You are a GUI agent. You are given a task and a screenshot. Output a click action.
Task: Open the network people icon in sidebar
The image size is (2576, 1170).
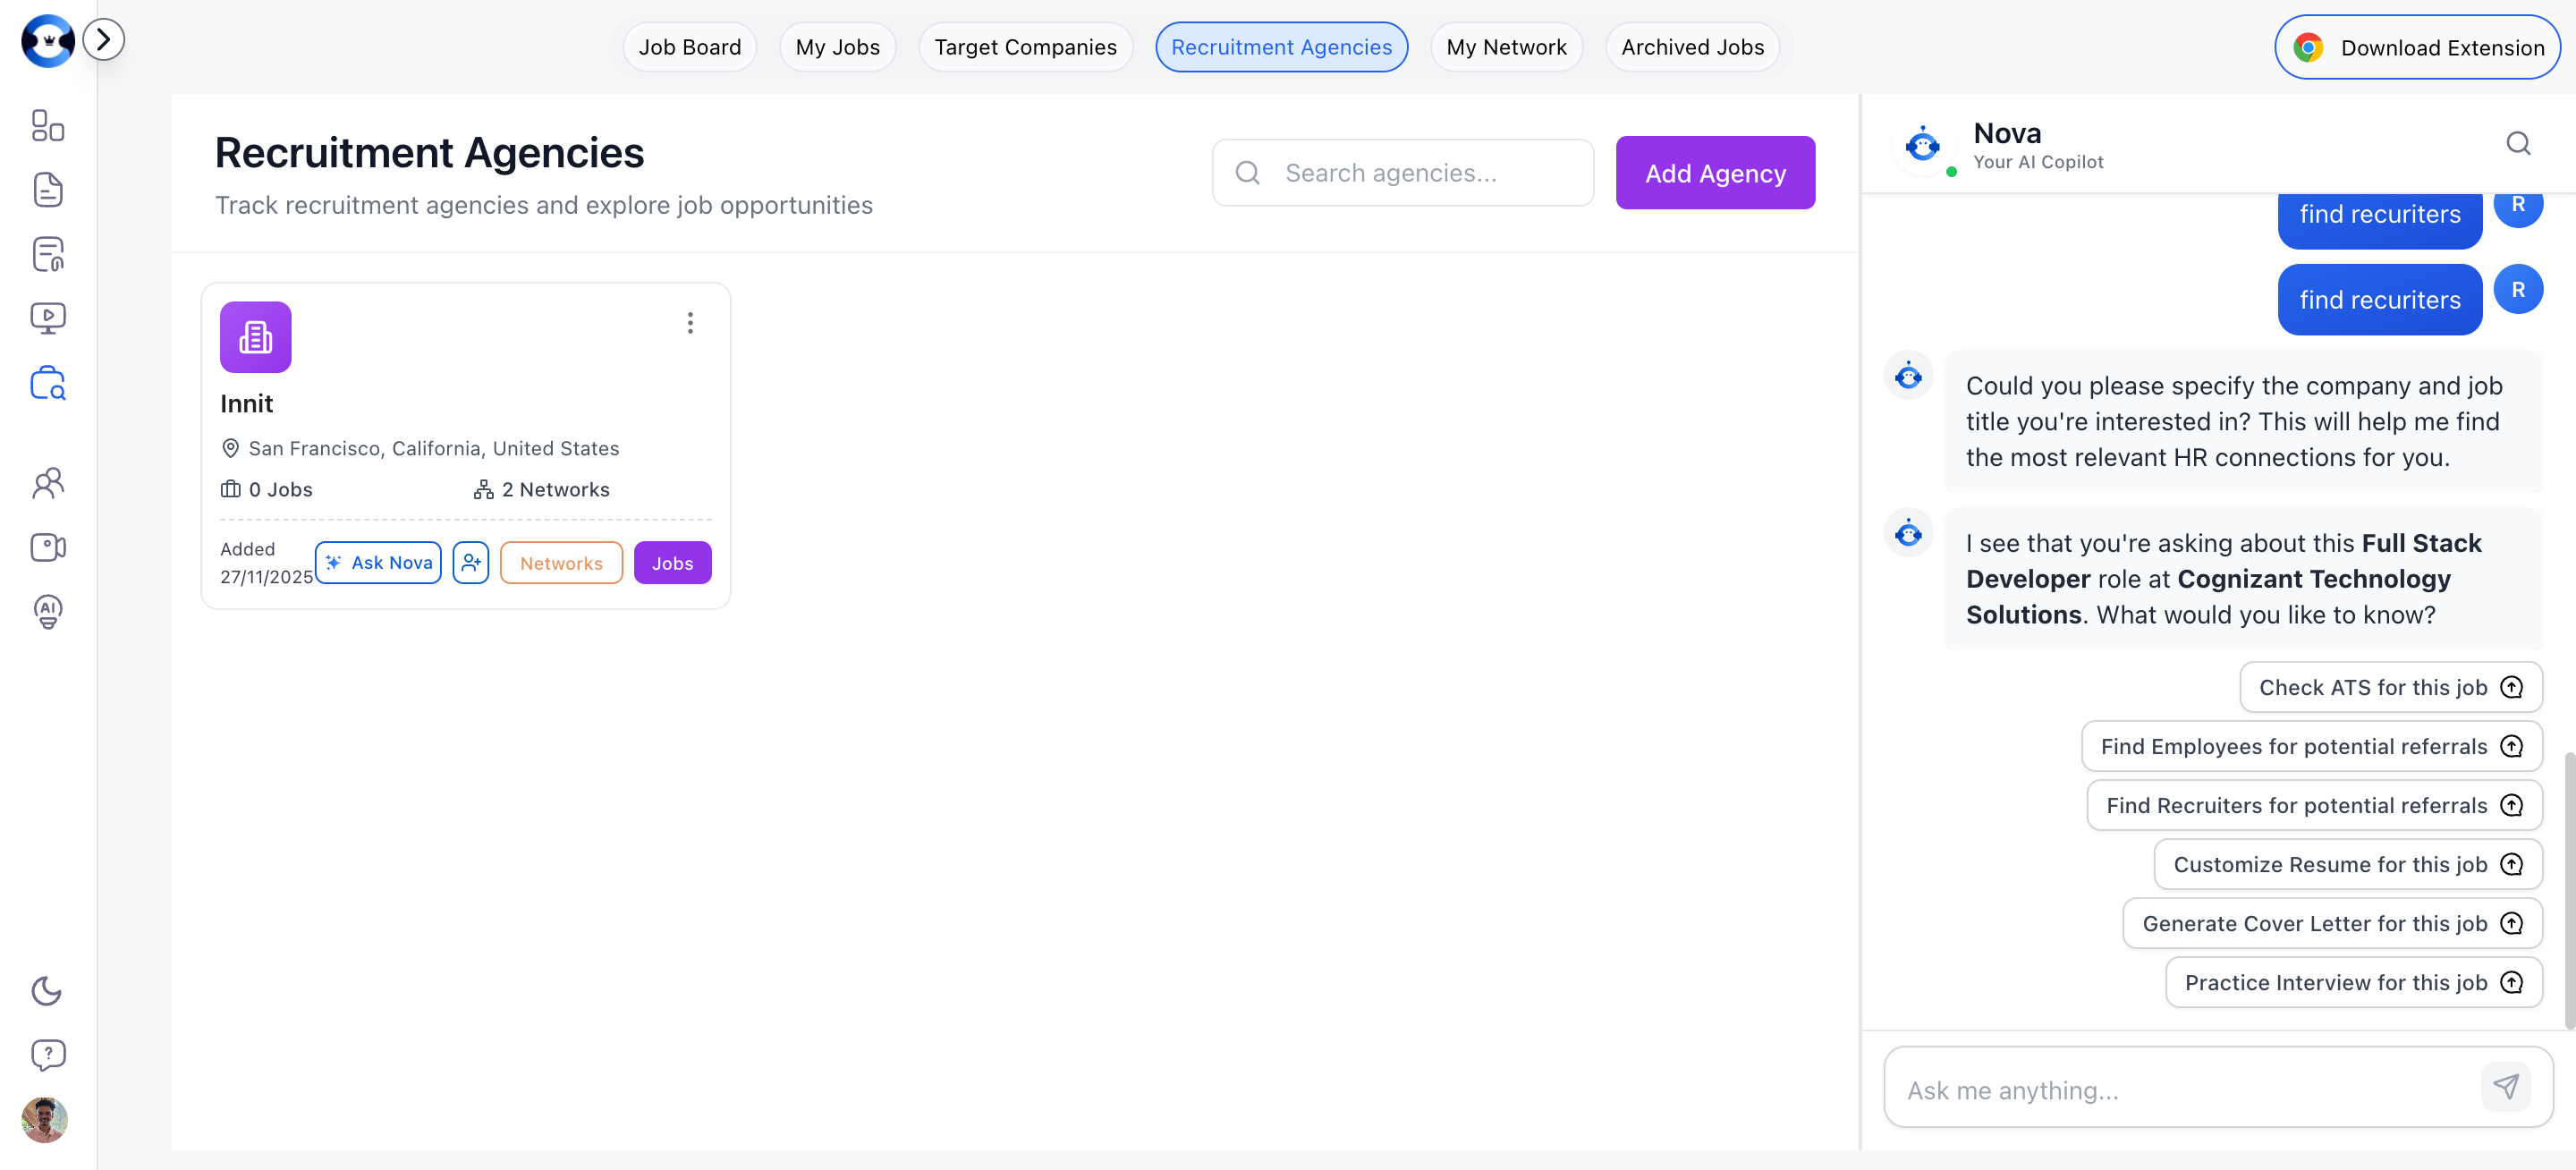point(47,483)
